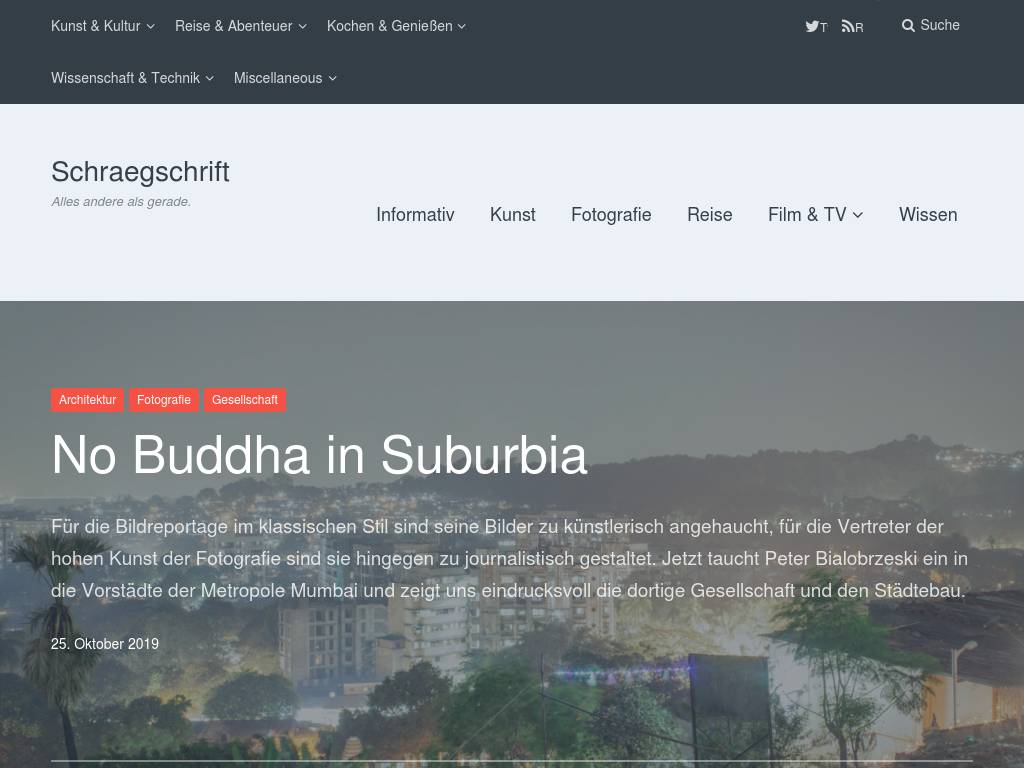Expand the Film & TV submenu chevron
Screen dimensions: 1024x768
[857, 215]
